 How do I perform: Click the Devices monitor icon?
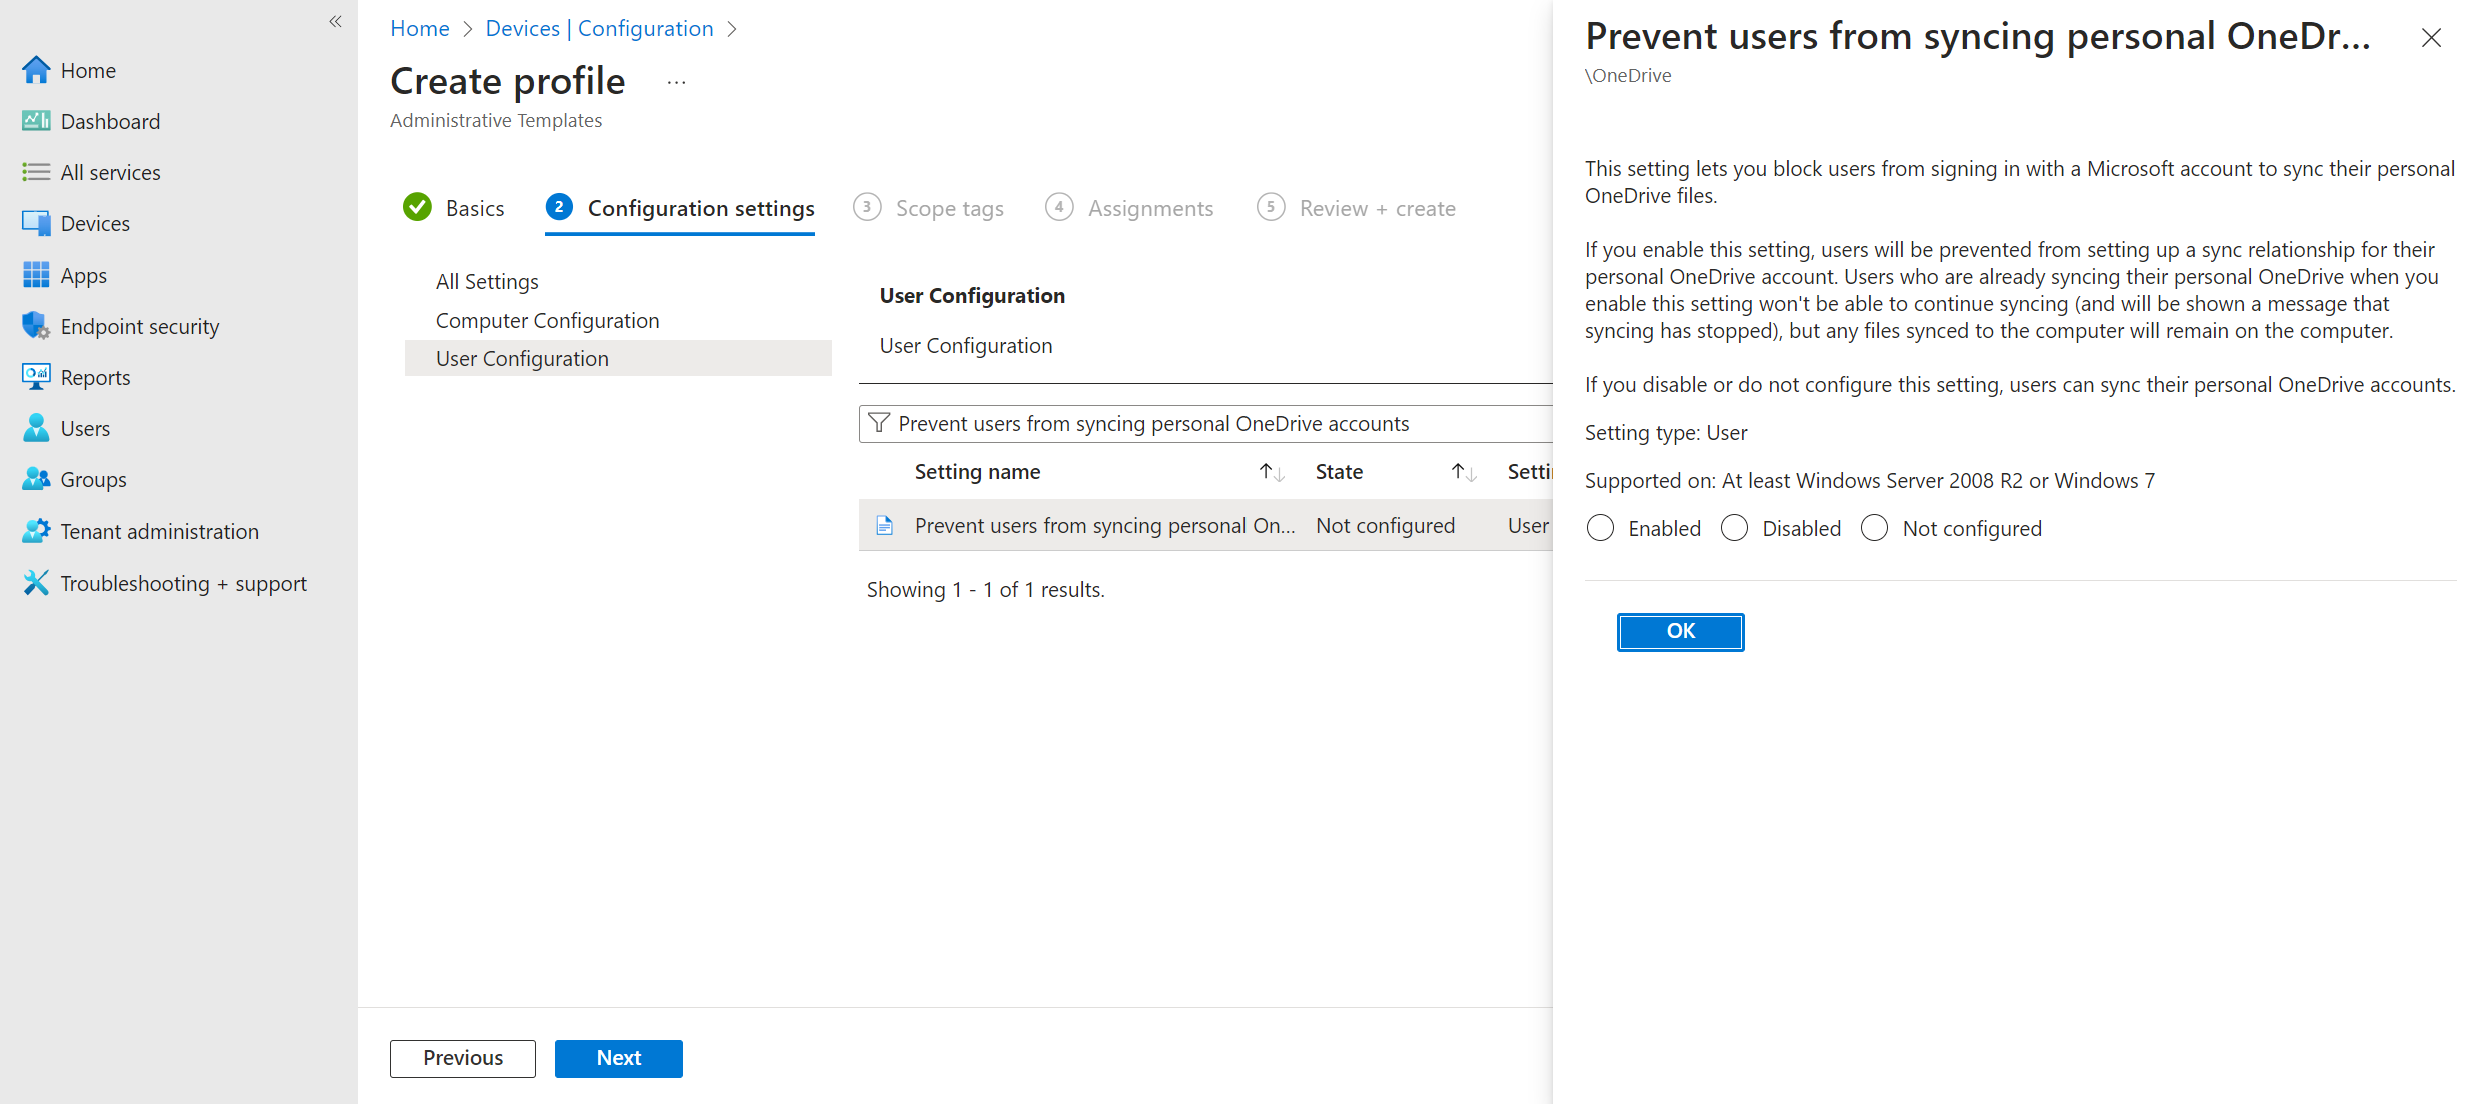click(x=36, y=223)
